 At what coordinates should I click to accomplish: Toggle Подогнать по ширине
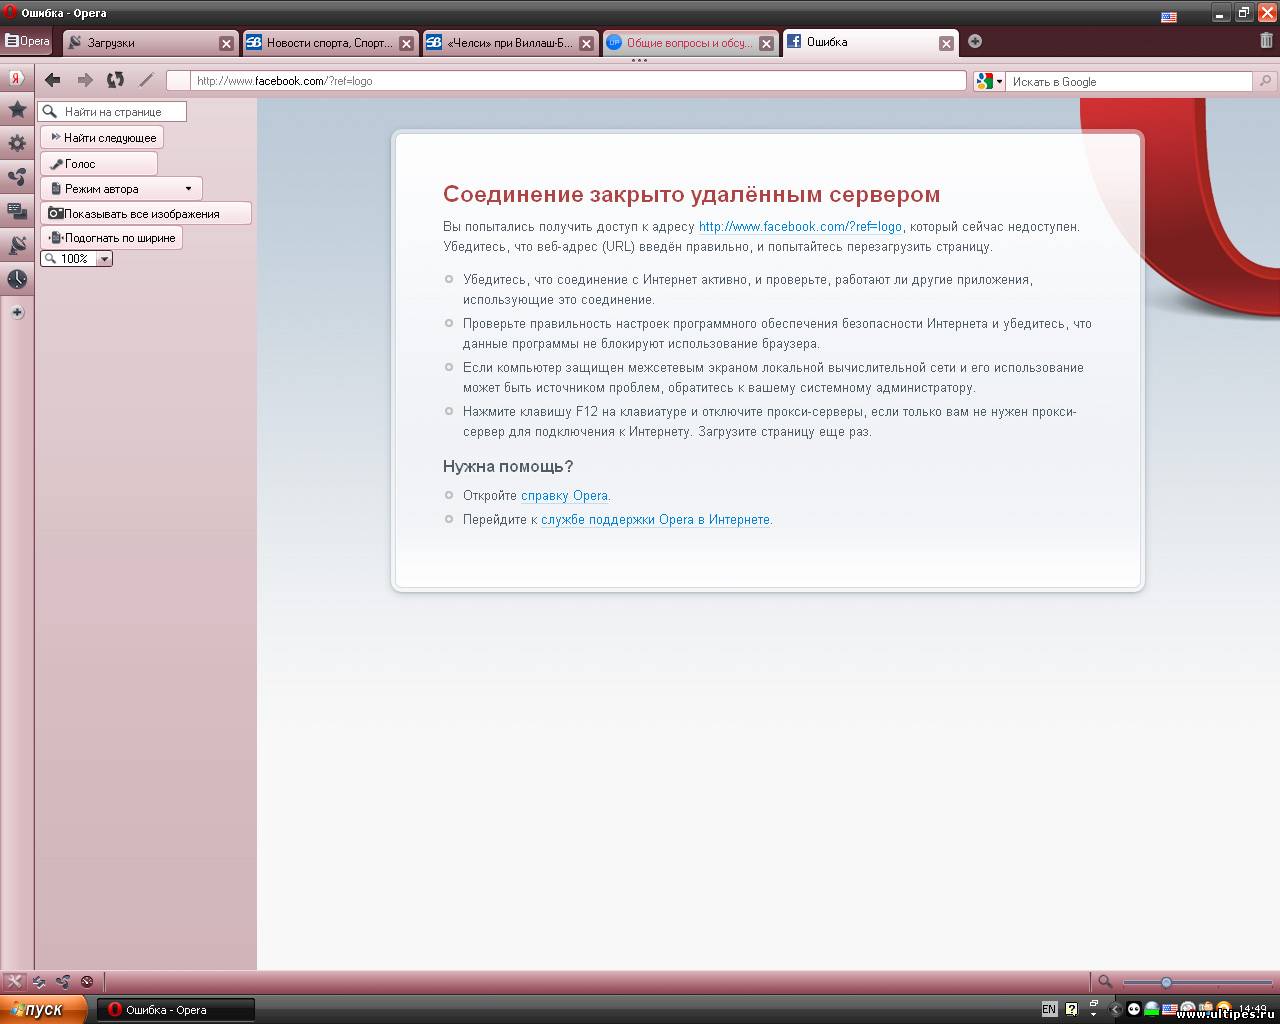tap(112, 238)
